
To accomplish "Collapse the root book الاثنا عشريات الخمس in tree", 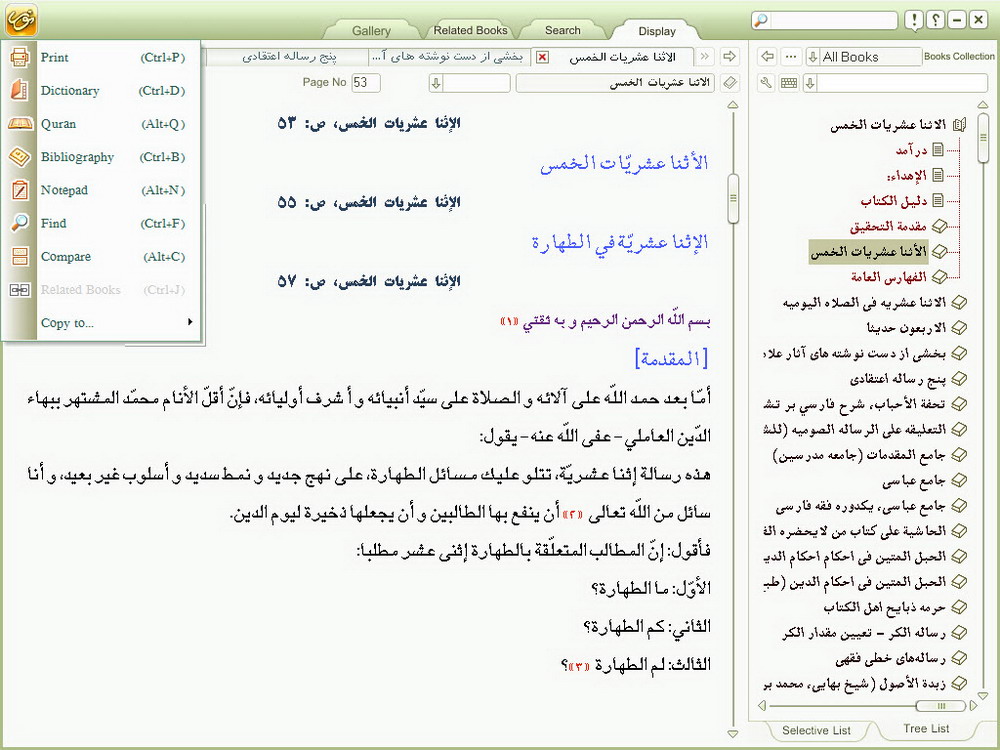I will click(x=959, y=125).
